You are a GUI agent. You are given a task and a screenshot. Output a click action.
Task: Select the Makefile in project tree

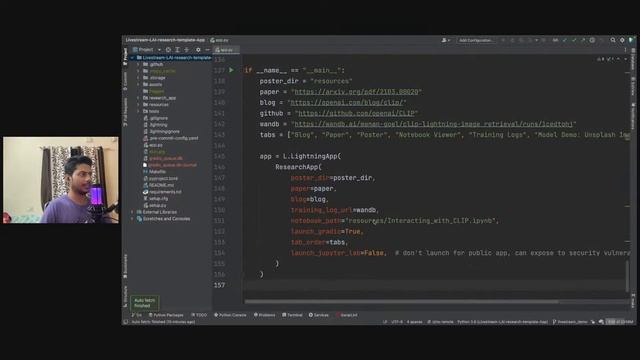[154, 172]
